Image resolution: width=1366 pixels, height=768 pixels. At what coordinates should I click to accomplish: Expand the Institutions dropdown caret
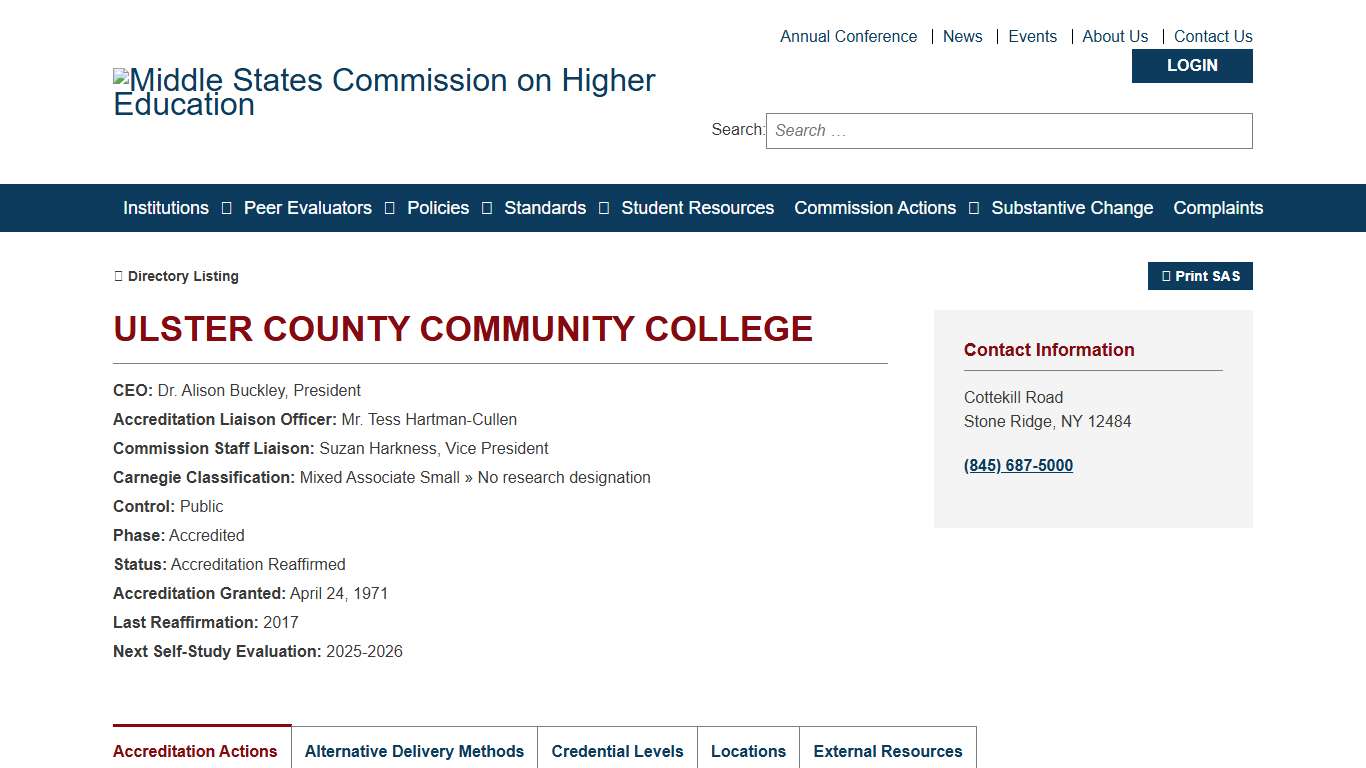click(226, 208)
